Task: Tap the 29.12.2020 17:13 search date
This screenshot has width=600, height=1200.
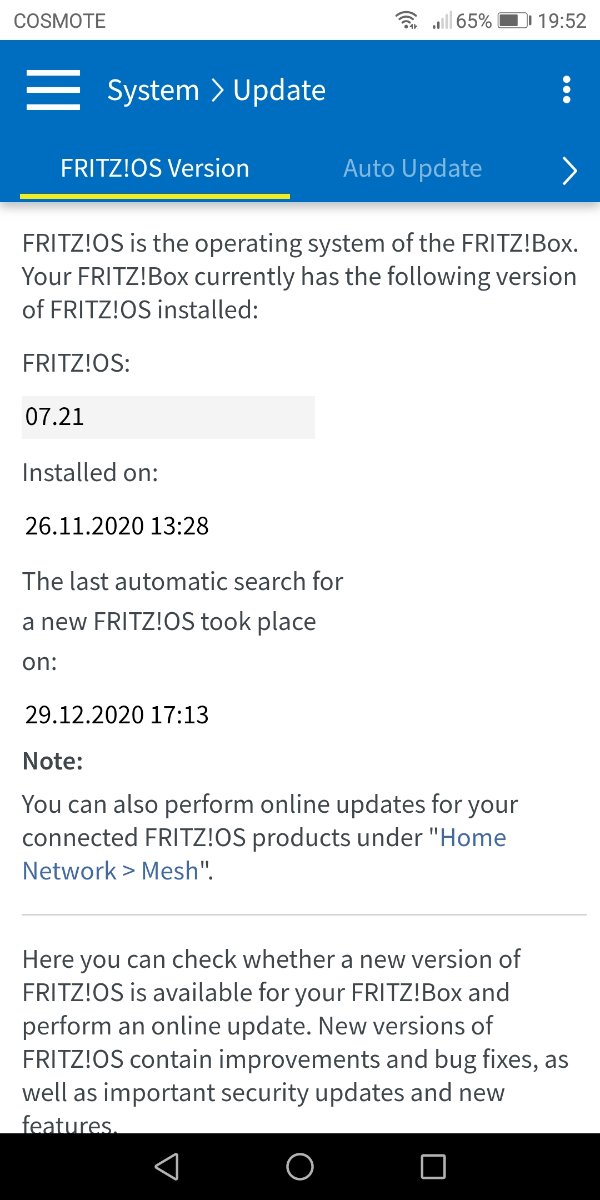Action: (x=117, y=714)
